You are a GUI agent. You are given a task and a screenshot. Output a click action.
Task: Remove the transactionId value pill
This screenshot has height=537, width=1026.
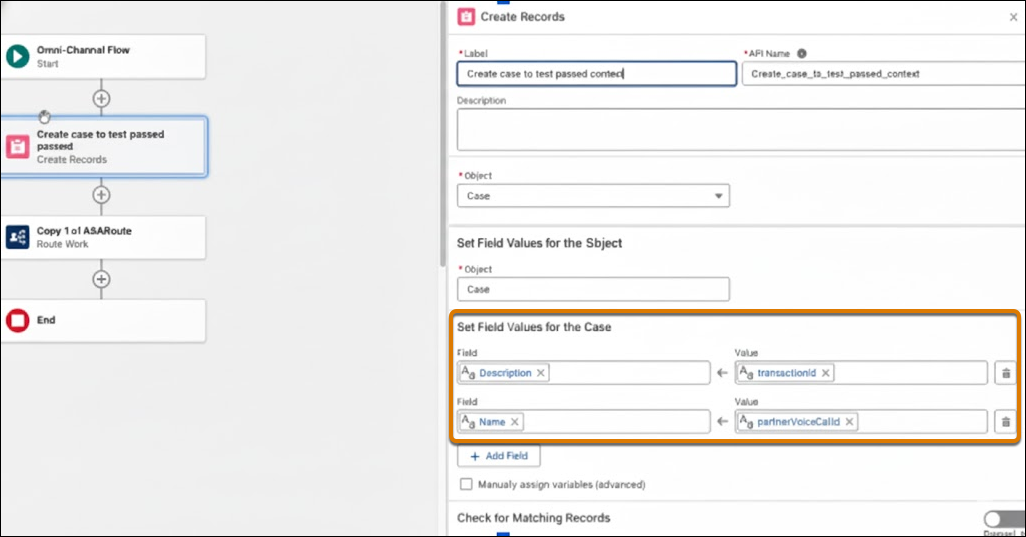pos(826,373)
